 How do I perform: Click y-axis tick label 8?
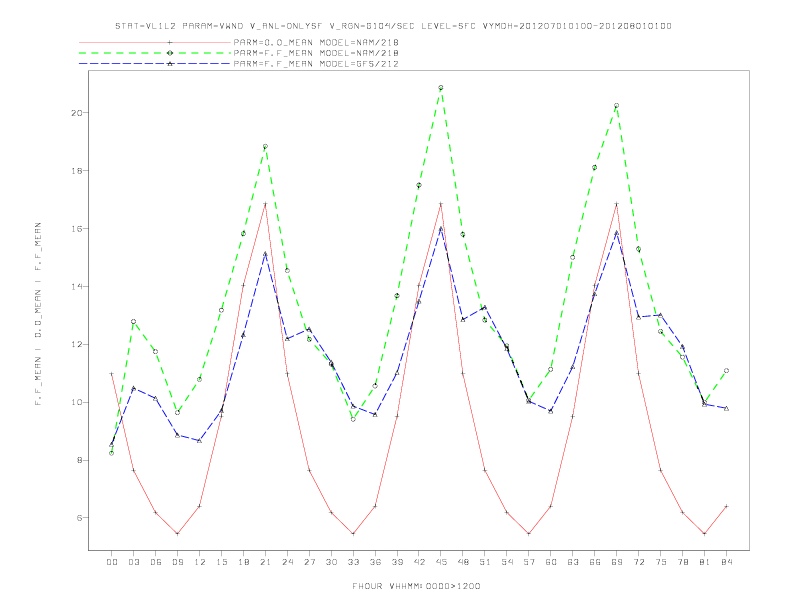pyautogui.click(x=80, y=461)
